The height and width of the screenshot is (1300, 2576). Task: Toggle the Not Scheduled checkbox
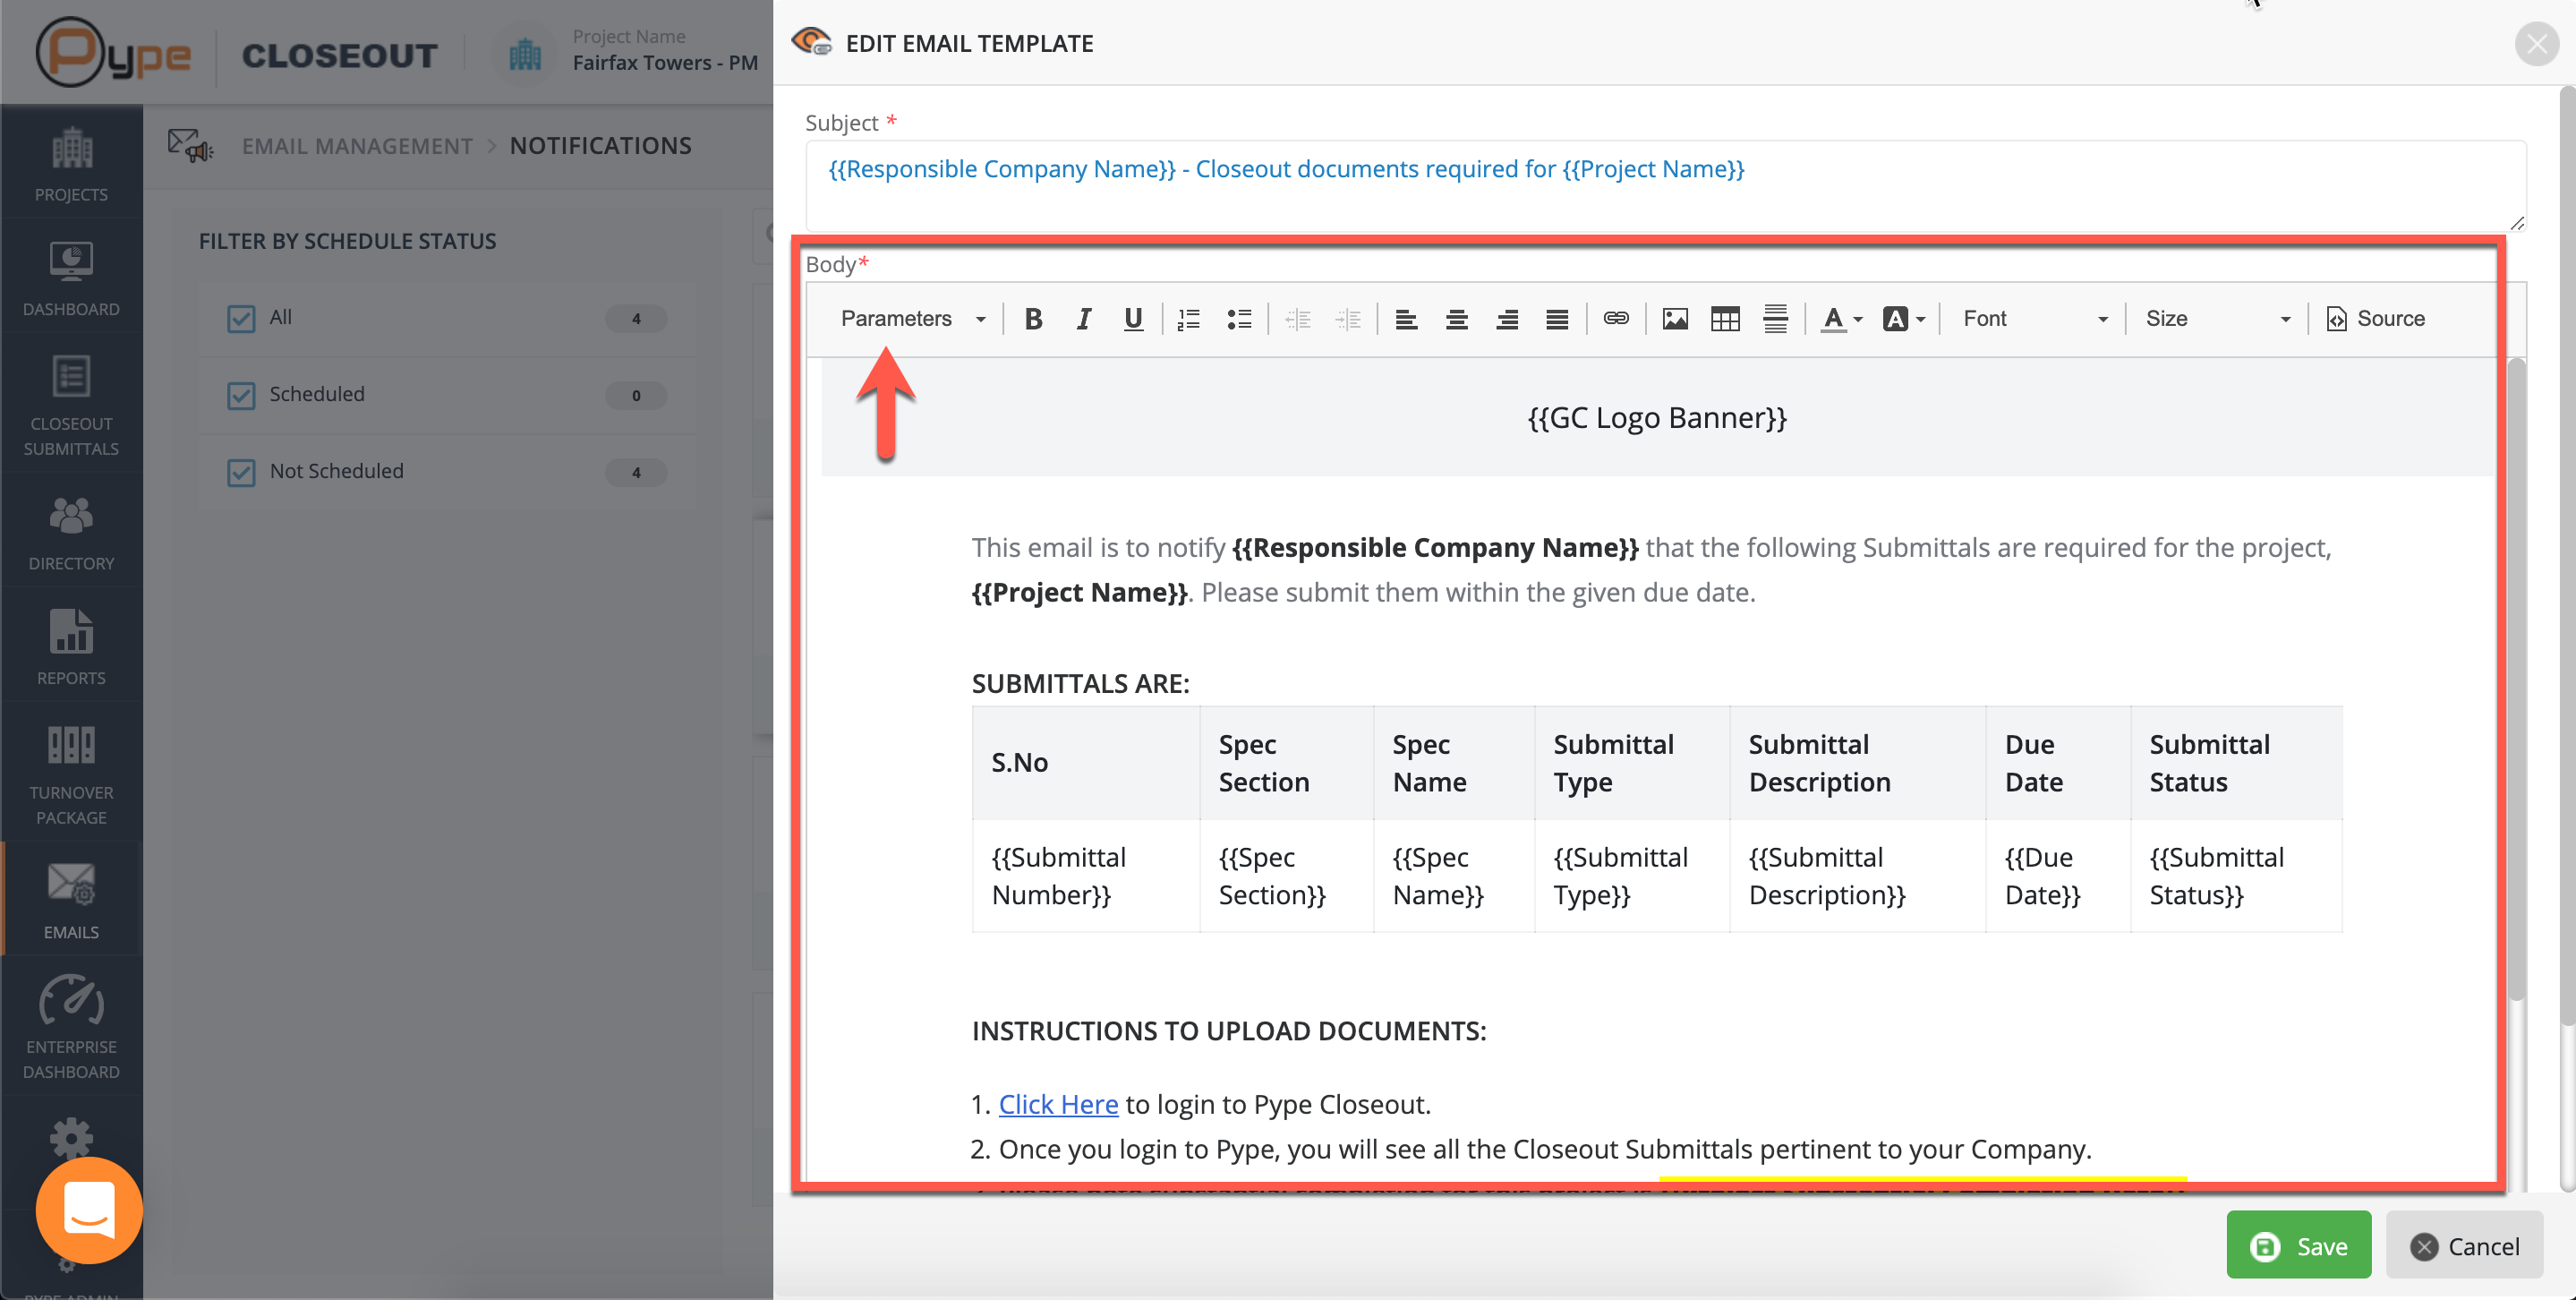click(x=241, y=472)
